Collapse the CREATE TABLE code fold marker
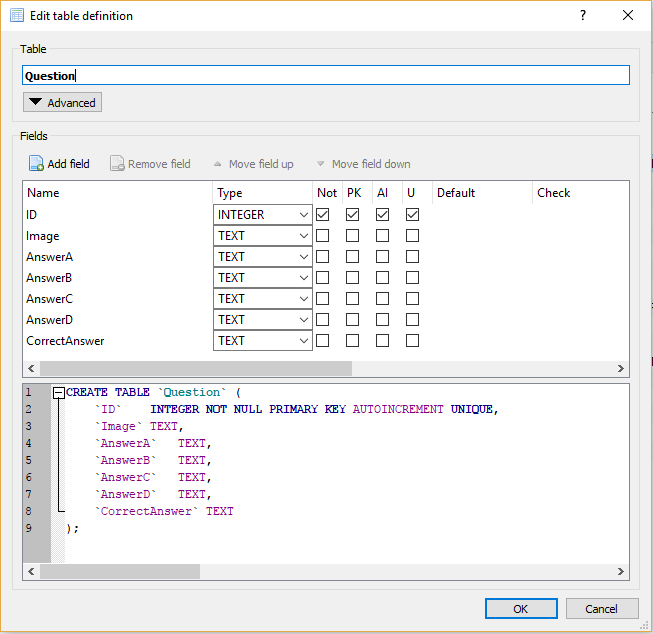Image resolution: width=653 pixels, height=634 pixels. [x=59, y=393]
